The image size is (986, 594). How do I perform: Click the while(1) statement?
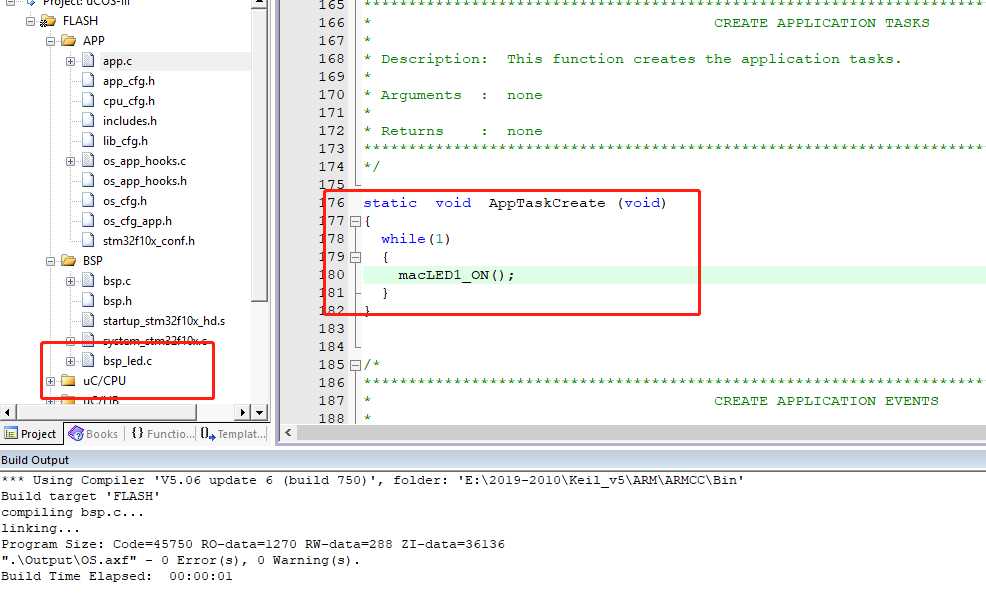pos(416,239)
